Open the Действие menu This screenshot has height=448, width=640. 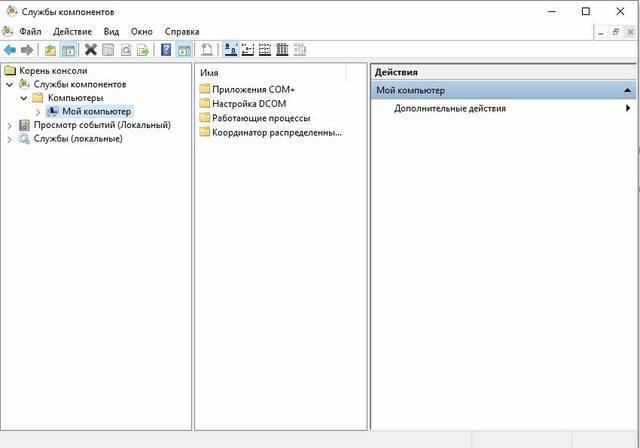[73, 31]
